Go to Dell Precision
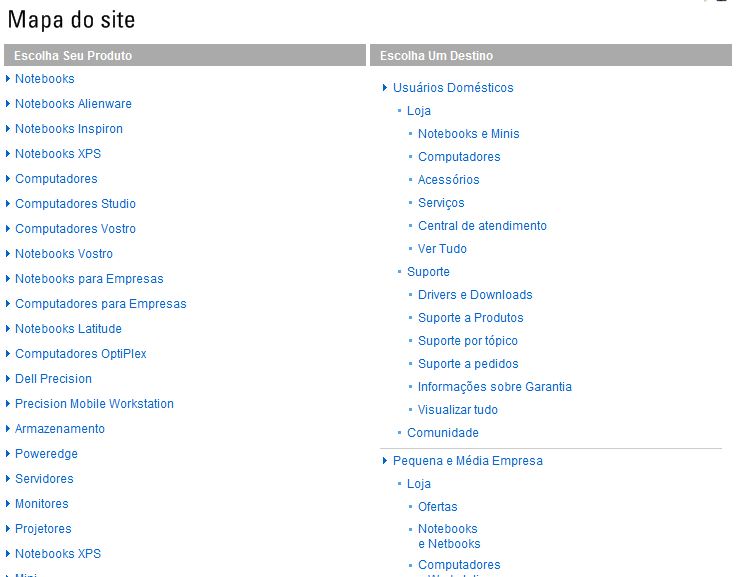 [x=54, y=379]
